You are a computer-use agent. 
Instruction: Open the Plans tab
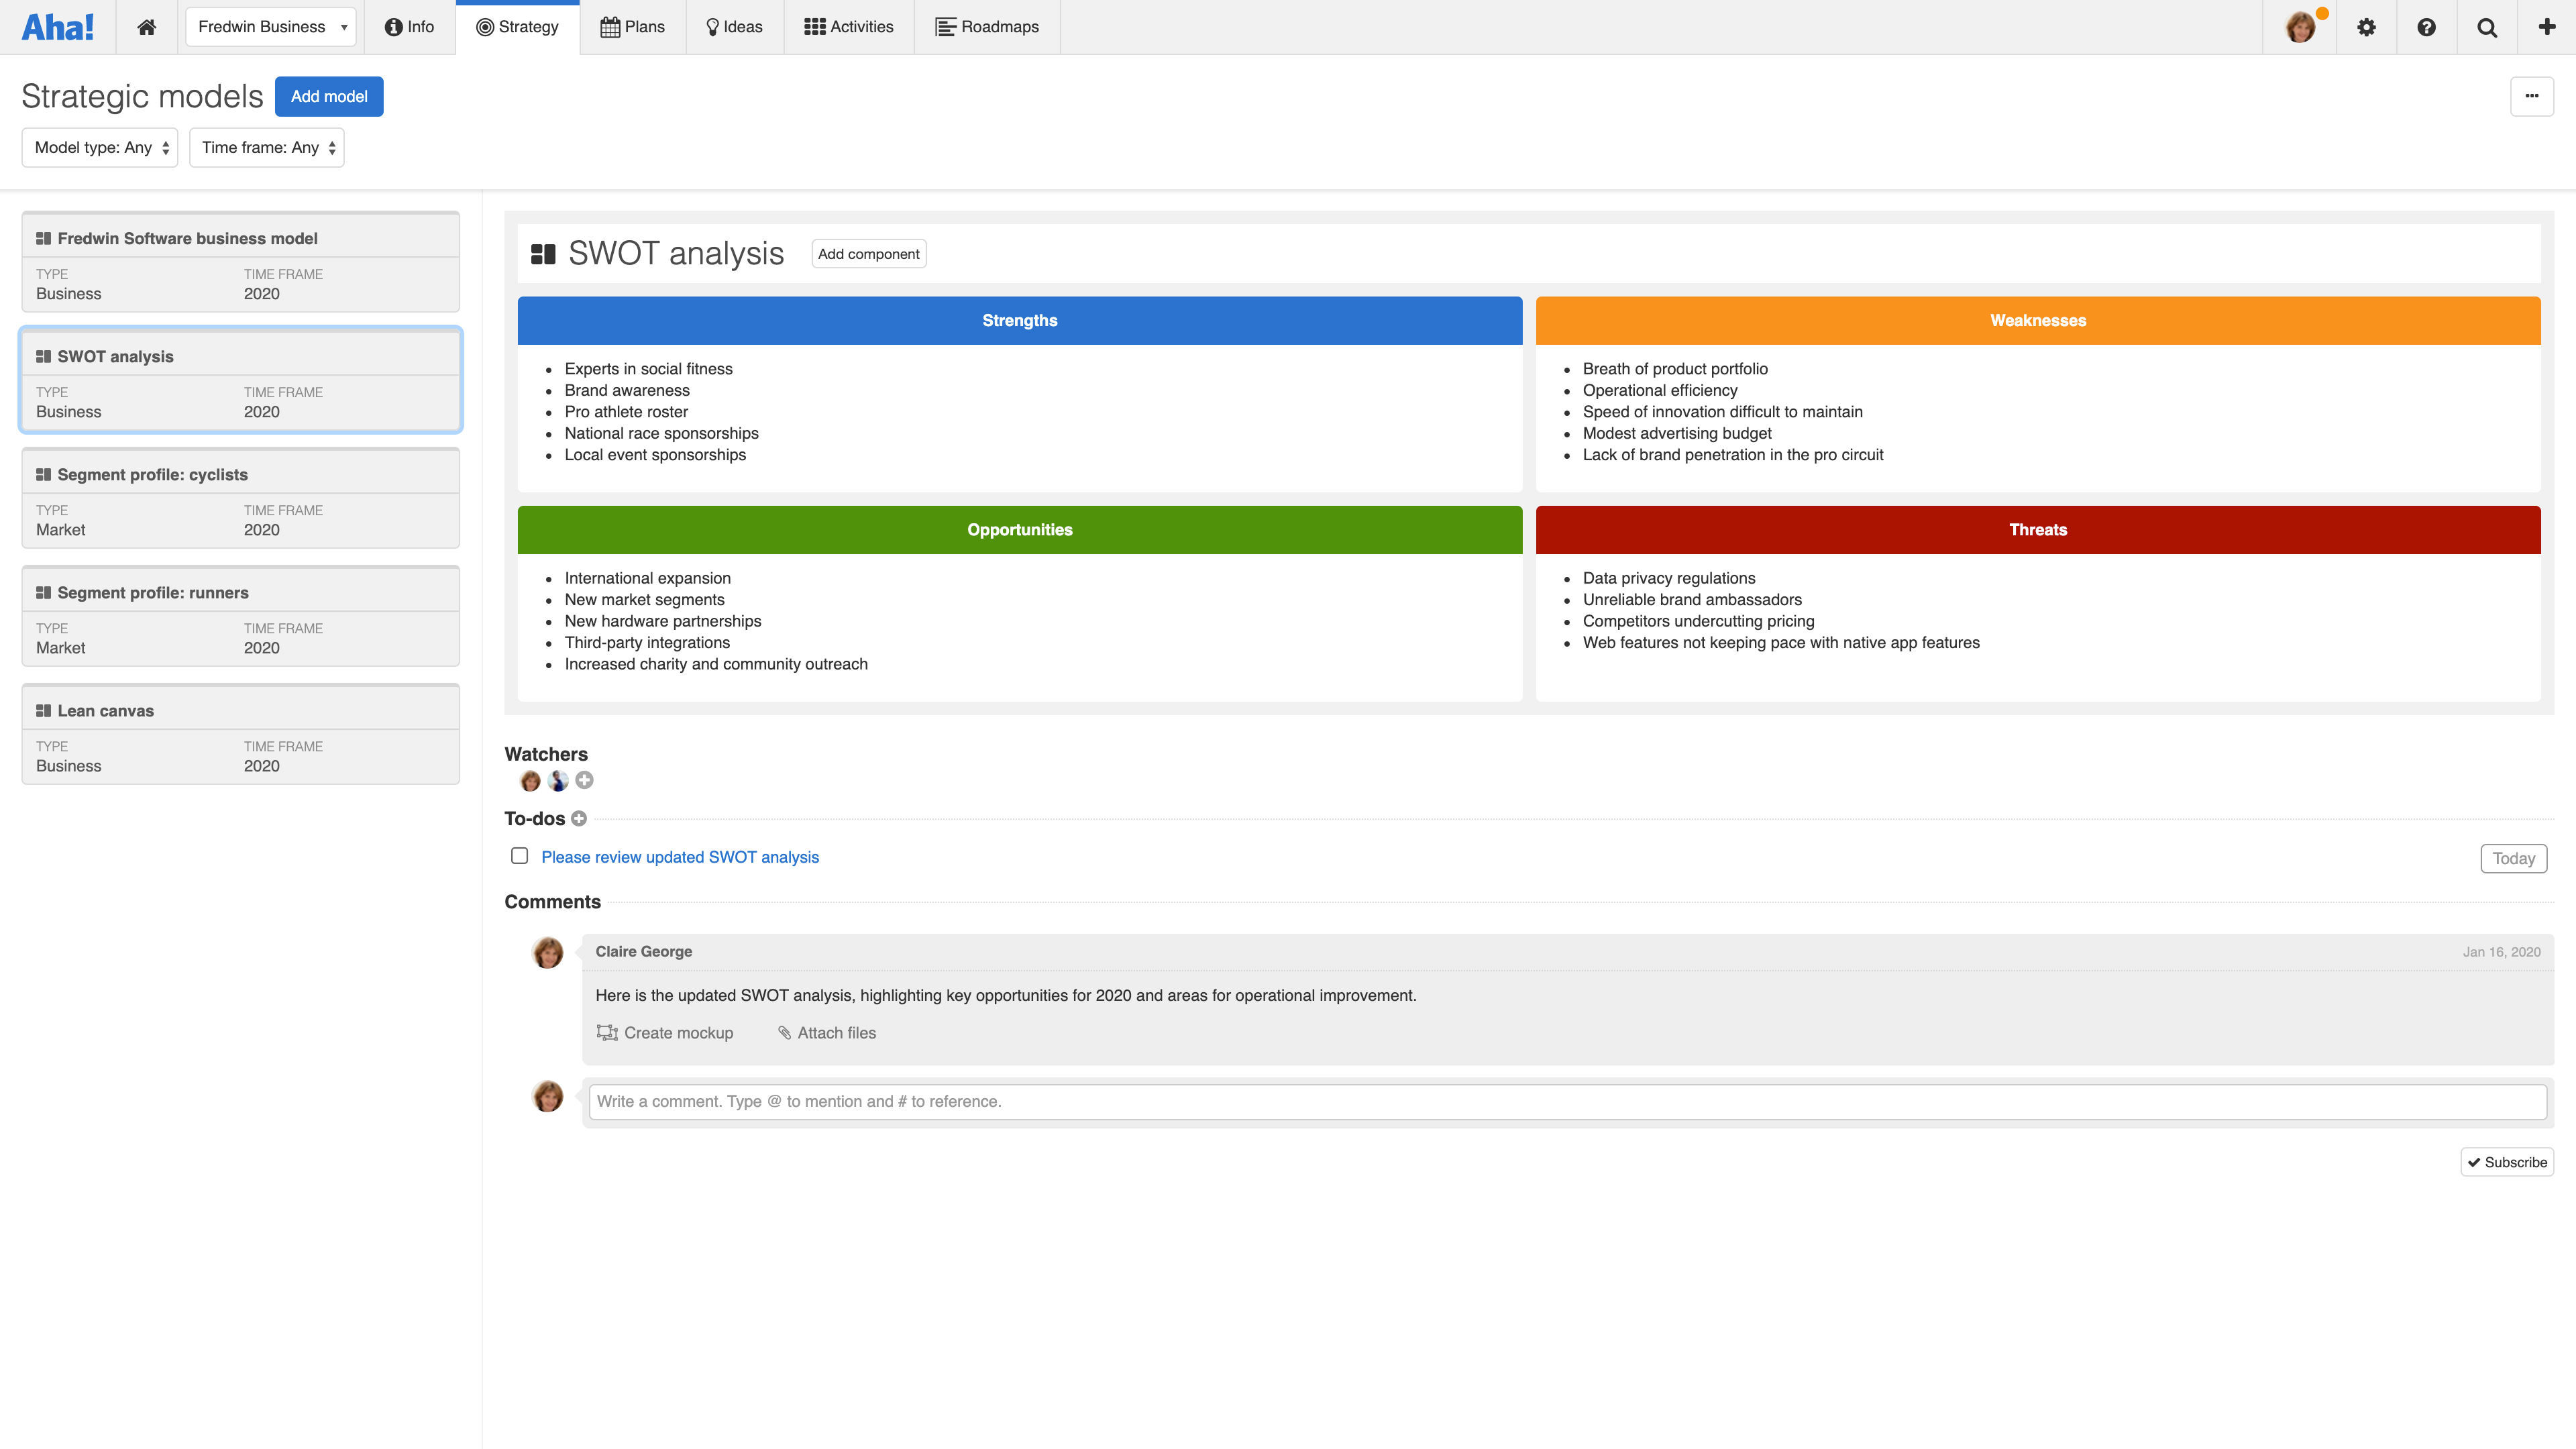632,27
